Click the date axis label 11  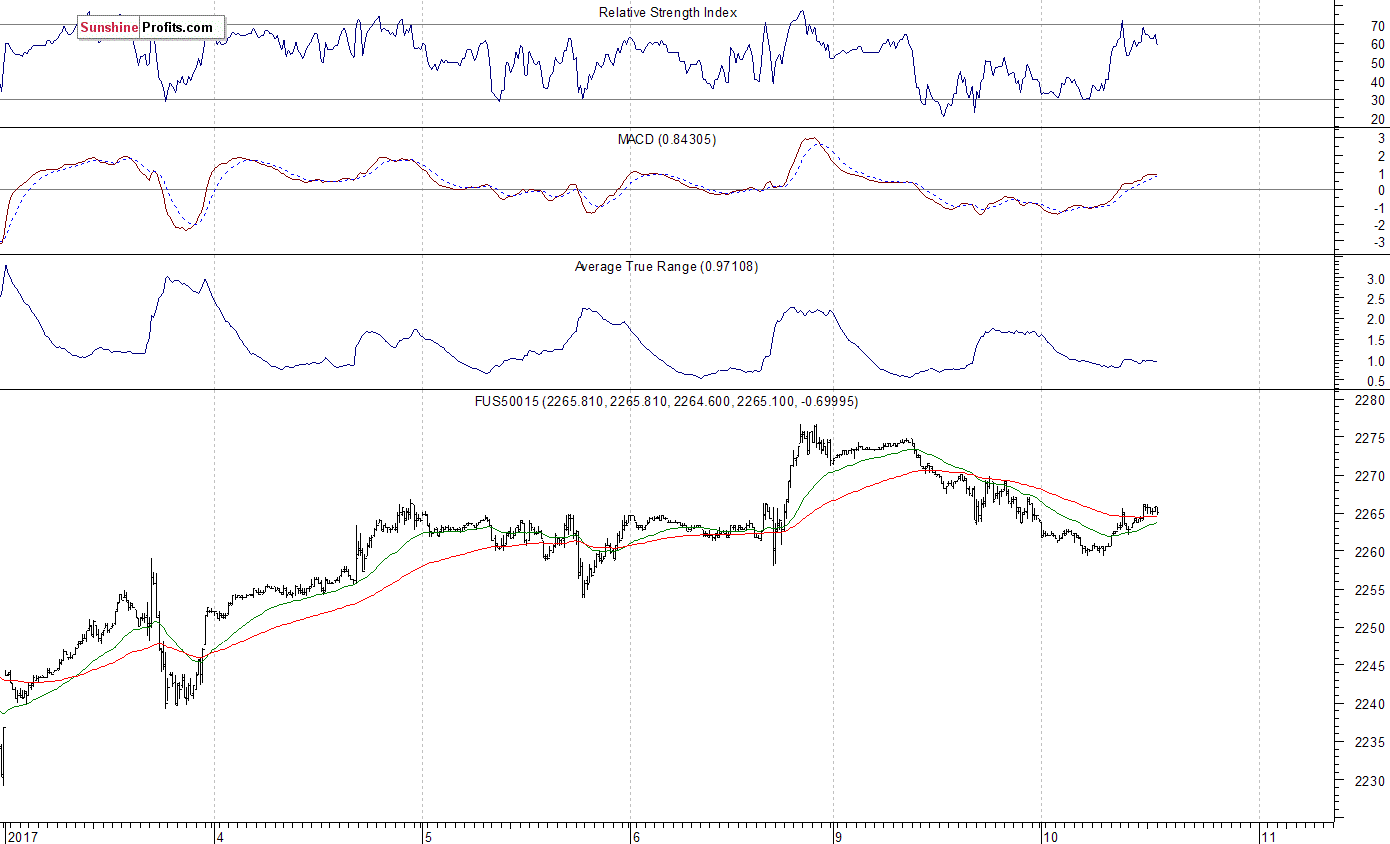(x=1268, y=835)
